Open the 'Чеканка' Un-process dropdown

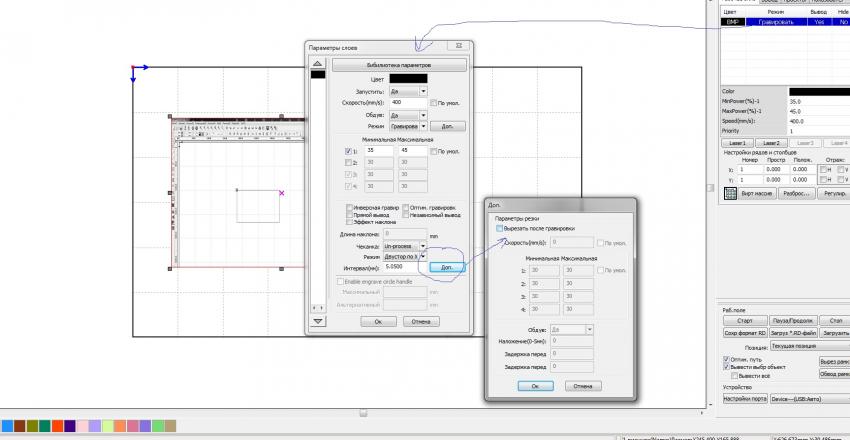[x=423, y=245]
